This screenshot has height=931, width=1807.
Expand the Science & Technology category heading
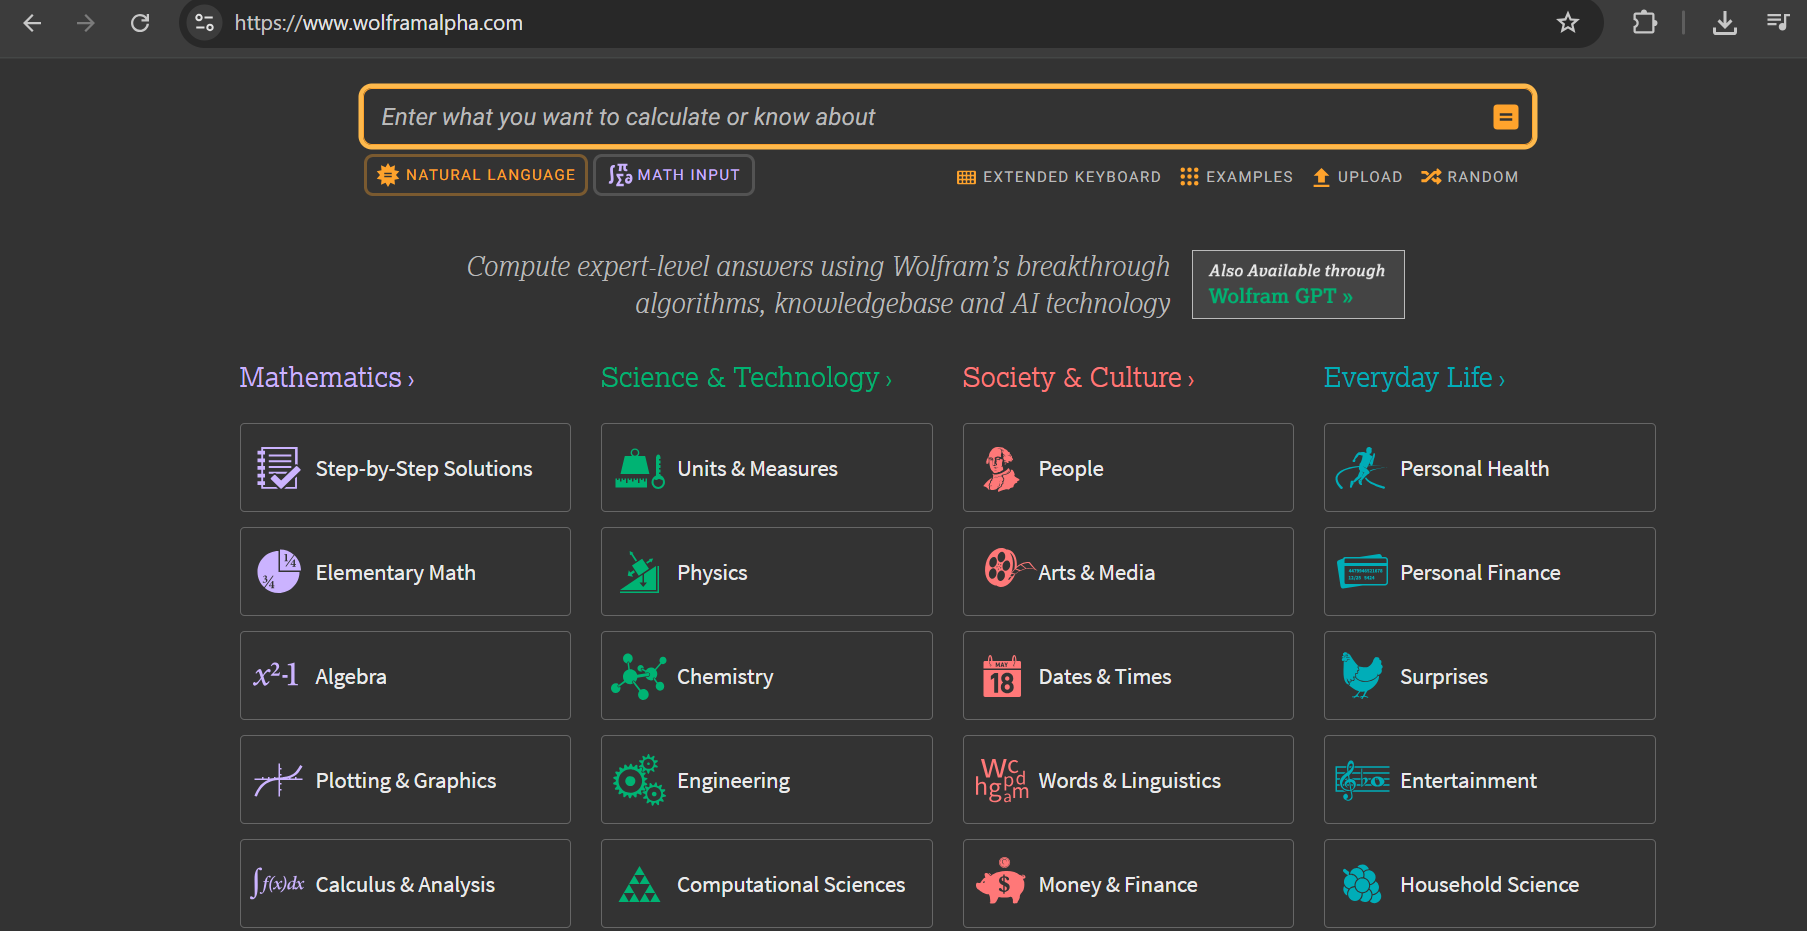pyautogui.click(x=746, y=378)
